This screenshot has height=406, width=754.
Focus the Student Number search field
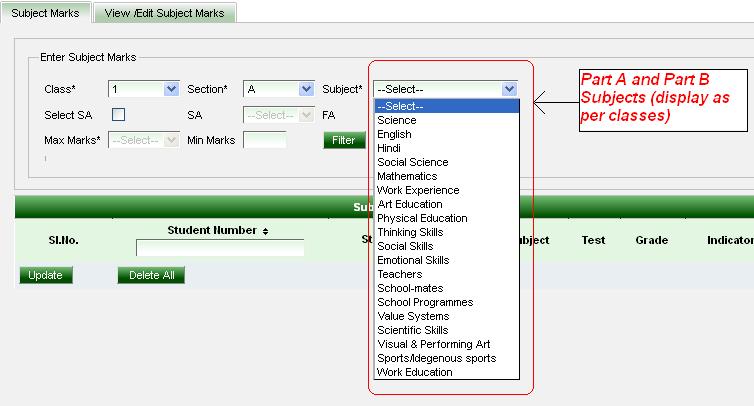click(x=220, y=247)
